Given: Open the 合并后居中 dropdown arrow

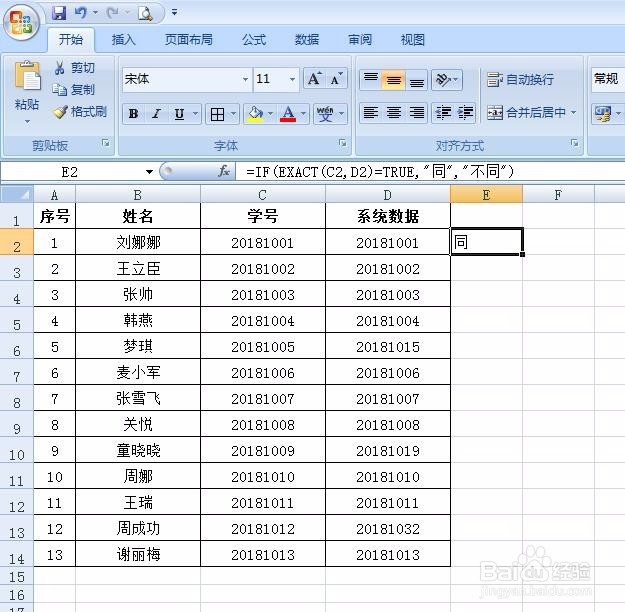Looking at the screenshot, I should 574,113.
